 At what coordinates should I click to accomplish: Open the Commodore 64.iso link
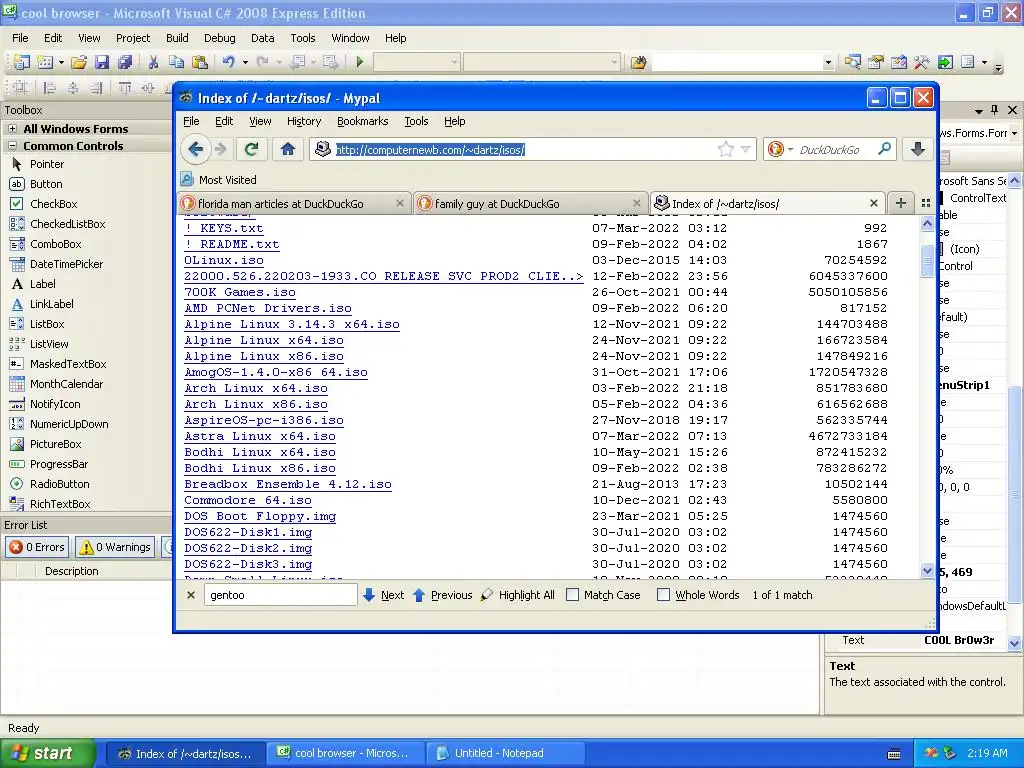click(248, 500)
